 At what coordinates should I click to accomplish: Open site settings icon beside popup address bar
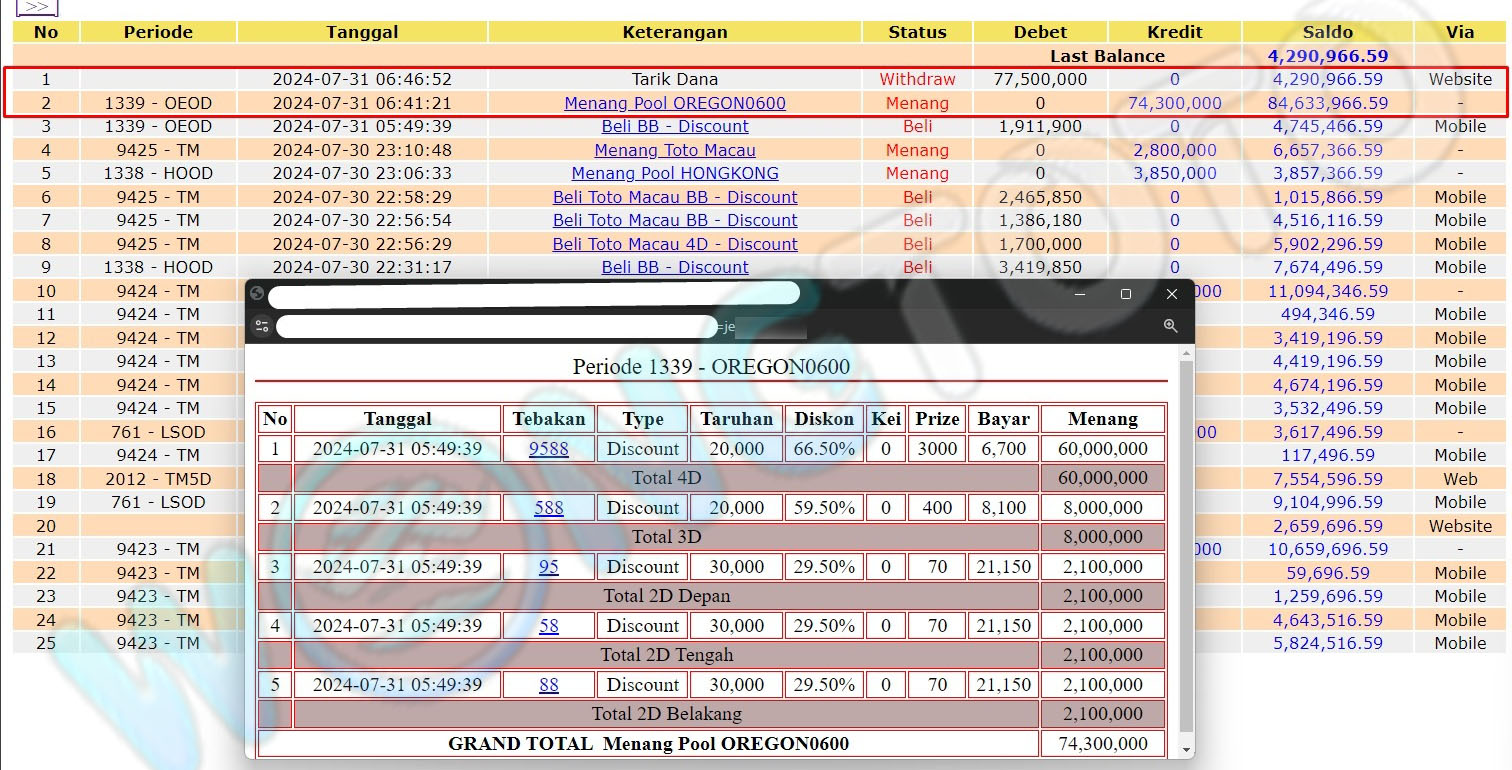coord(261,326)
